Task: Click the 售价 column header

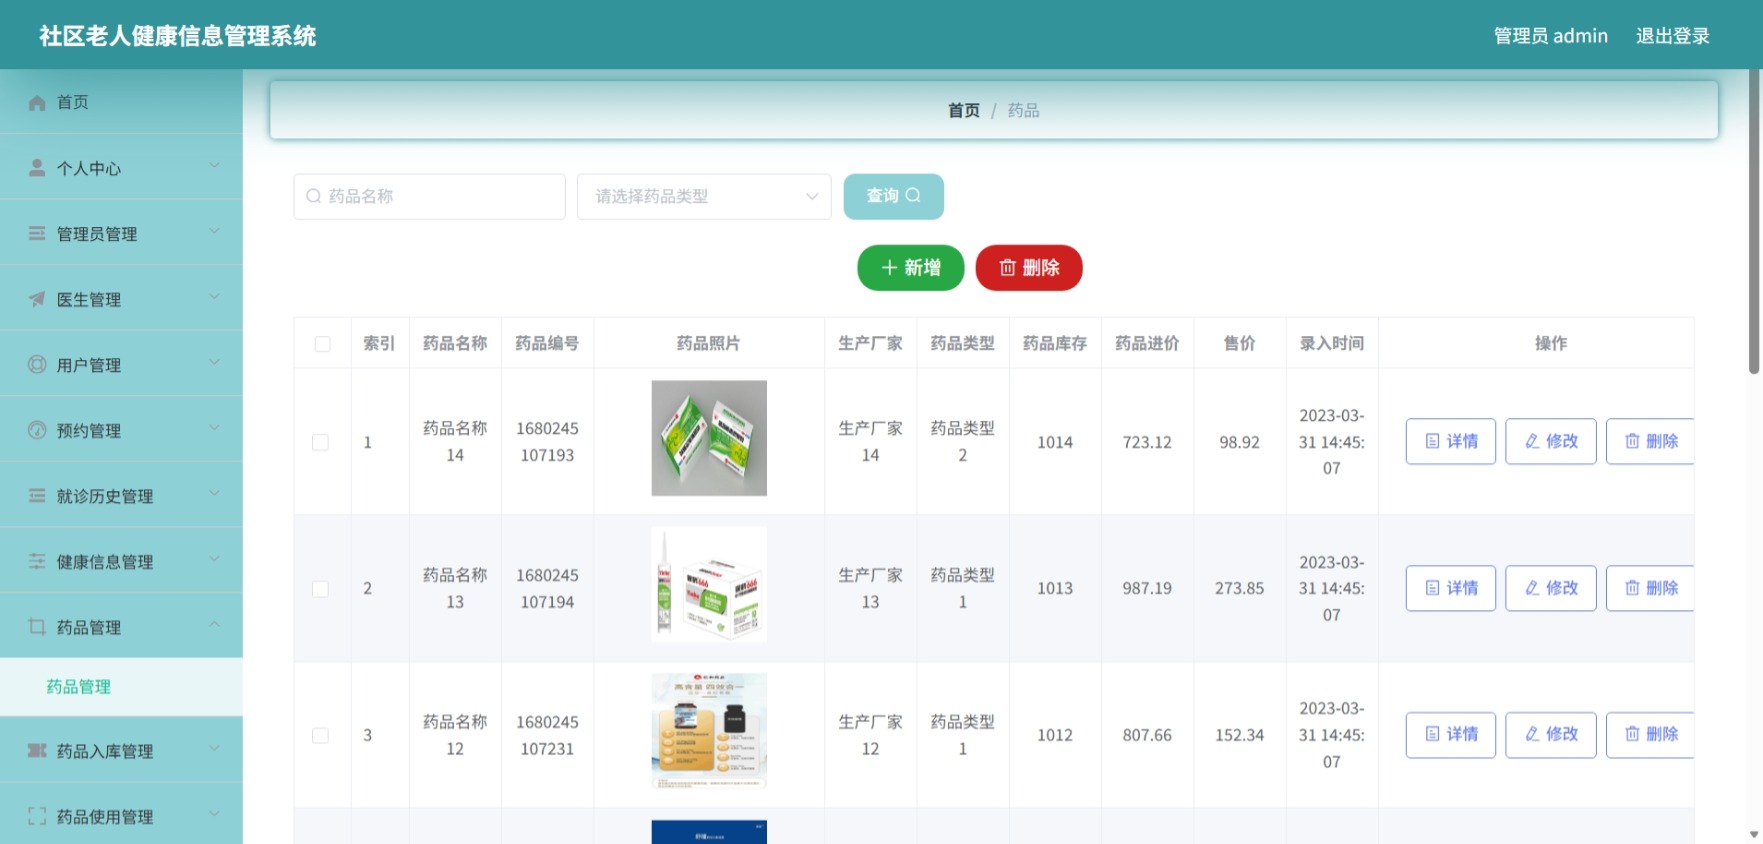Action: point(1239,343)
